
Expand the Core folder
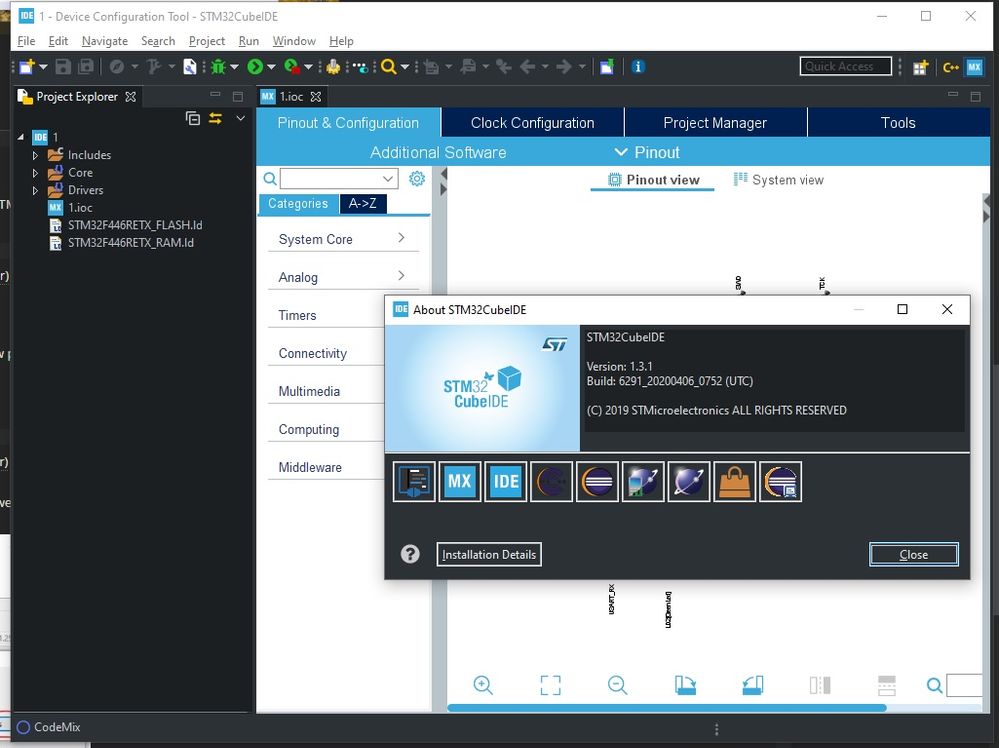pyautogui.click(x=35, y=173)
